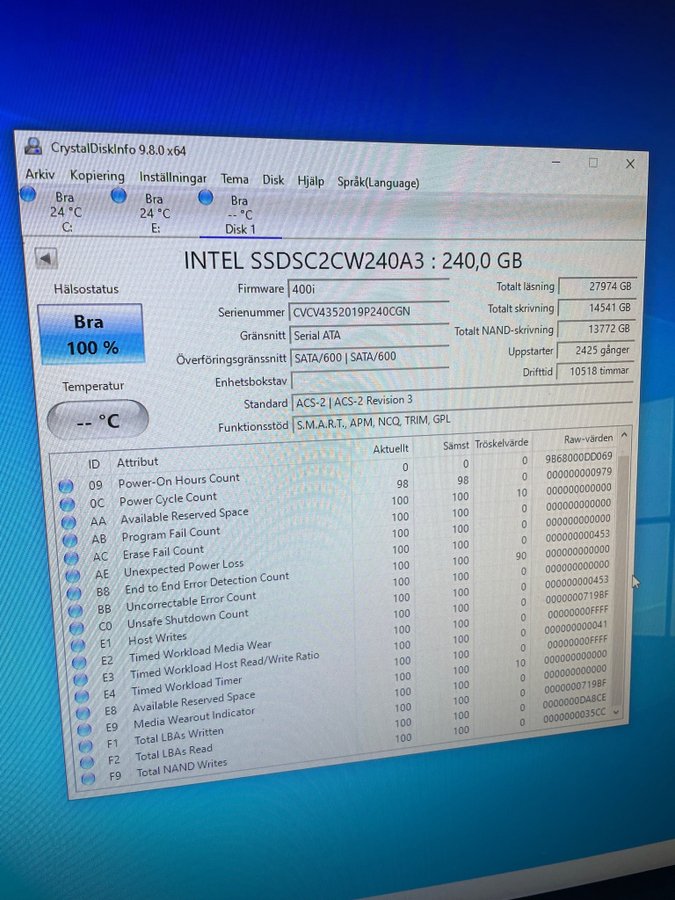Screen dimensions: 675x900
Task: Open the Hjälp menu
Action: 311,181
